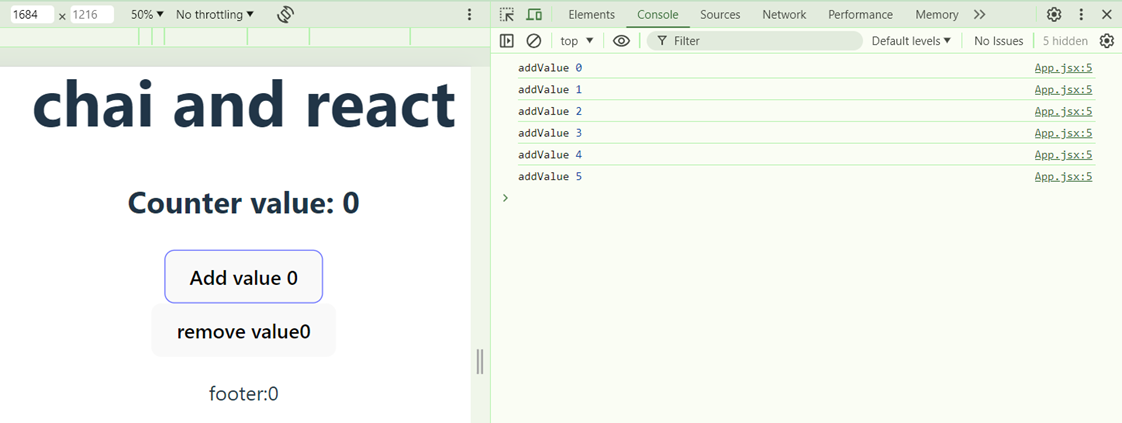Toggle the device toolbar icon
The image size is (1122, 423).
(x=534, y=14)
